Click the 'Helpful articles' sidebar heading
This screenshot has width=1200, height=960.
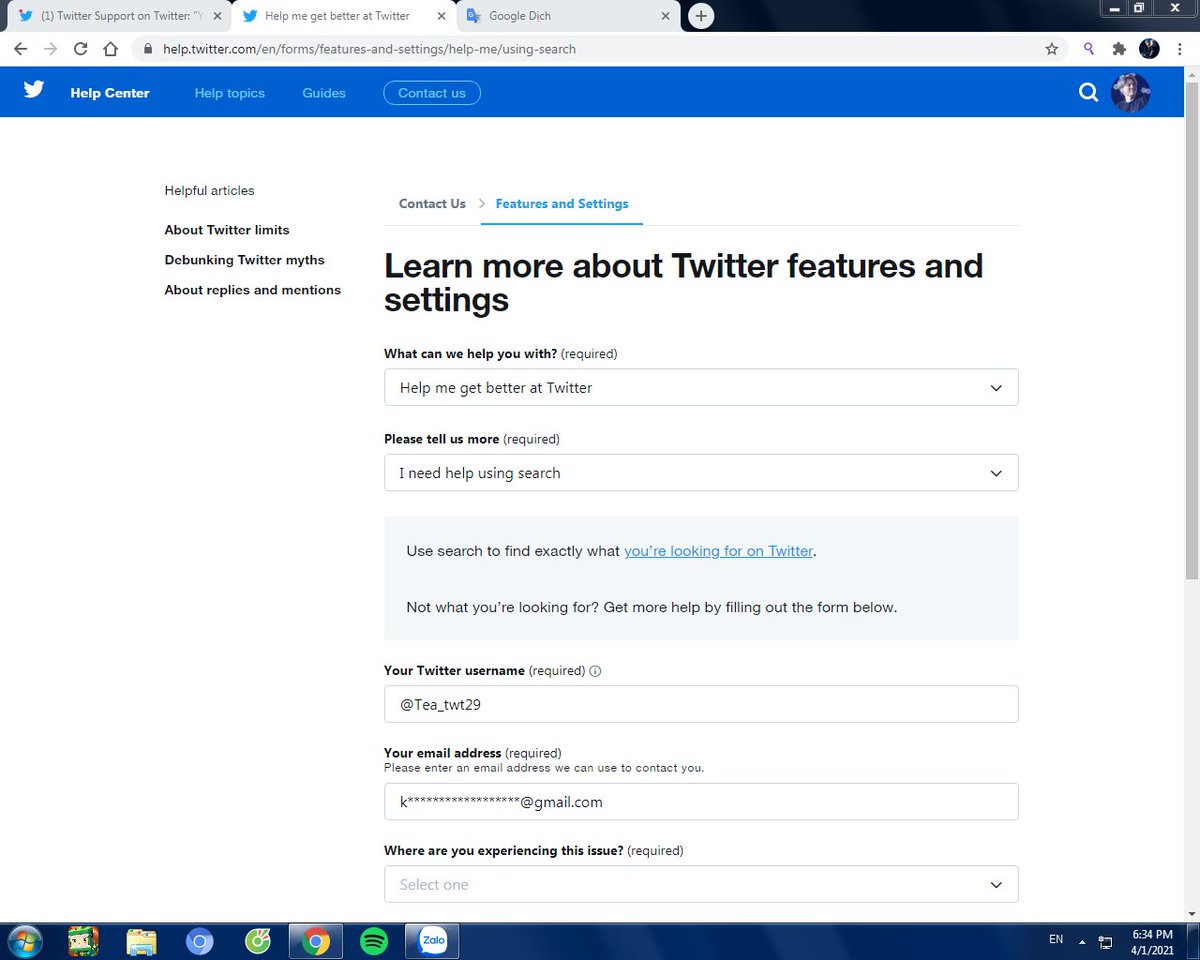coord(210,190)
